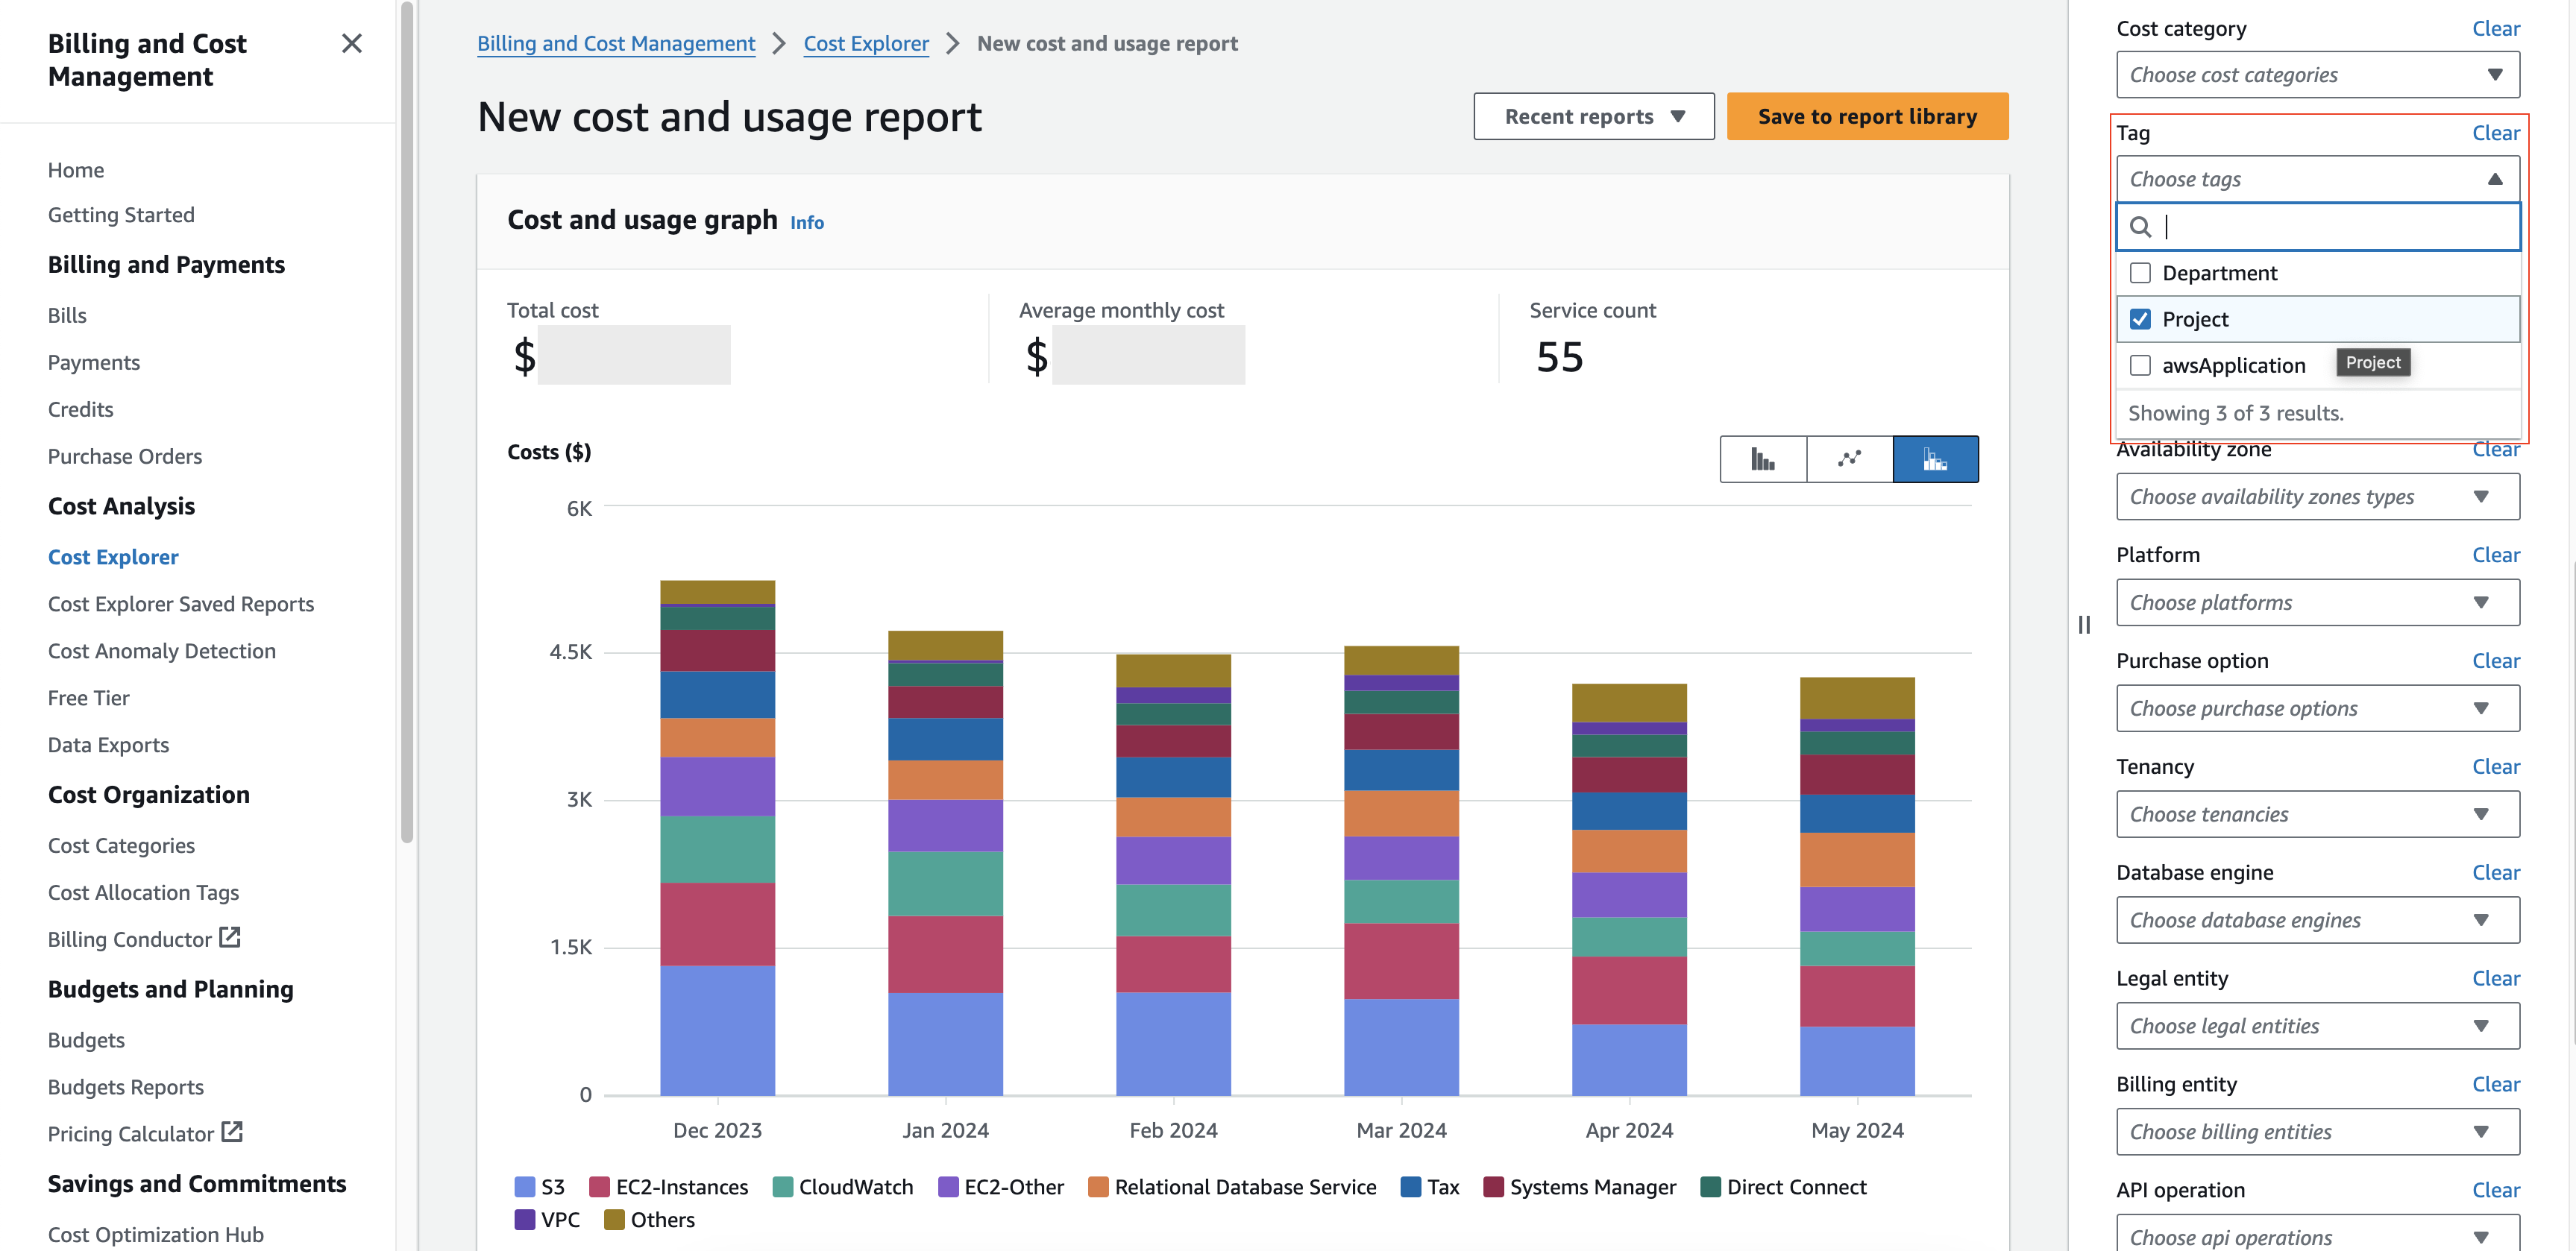Click the search magnifier icon in tag filter

coord(2140,227)
